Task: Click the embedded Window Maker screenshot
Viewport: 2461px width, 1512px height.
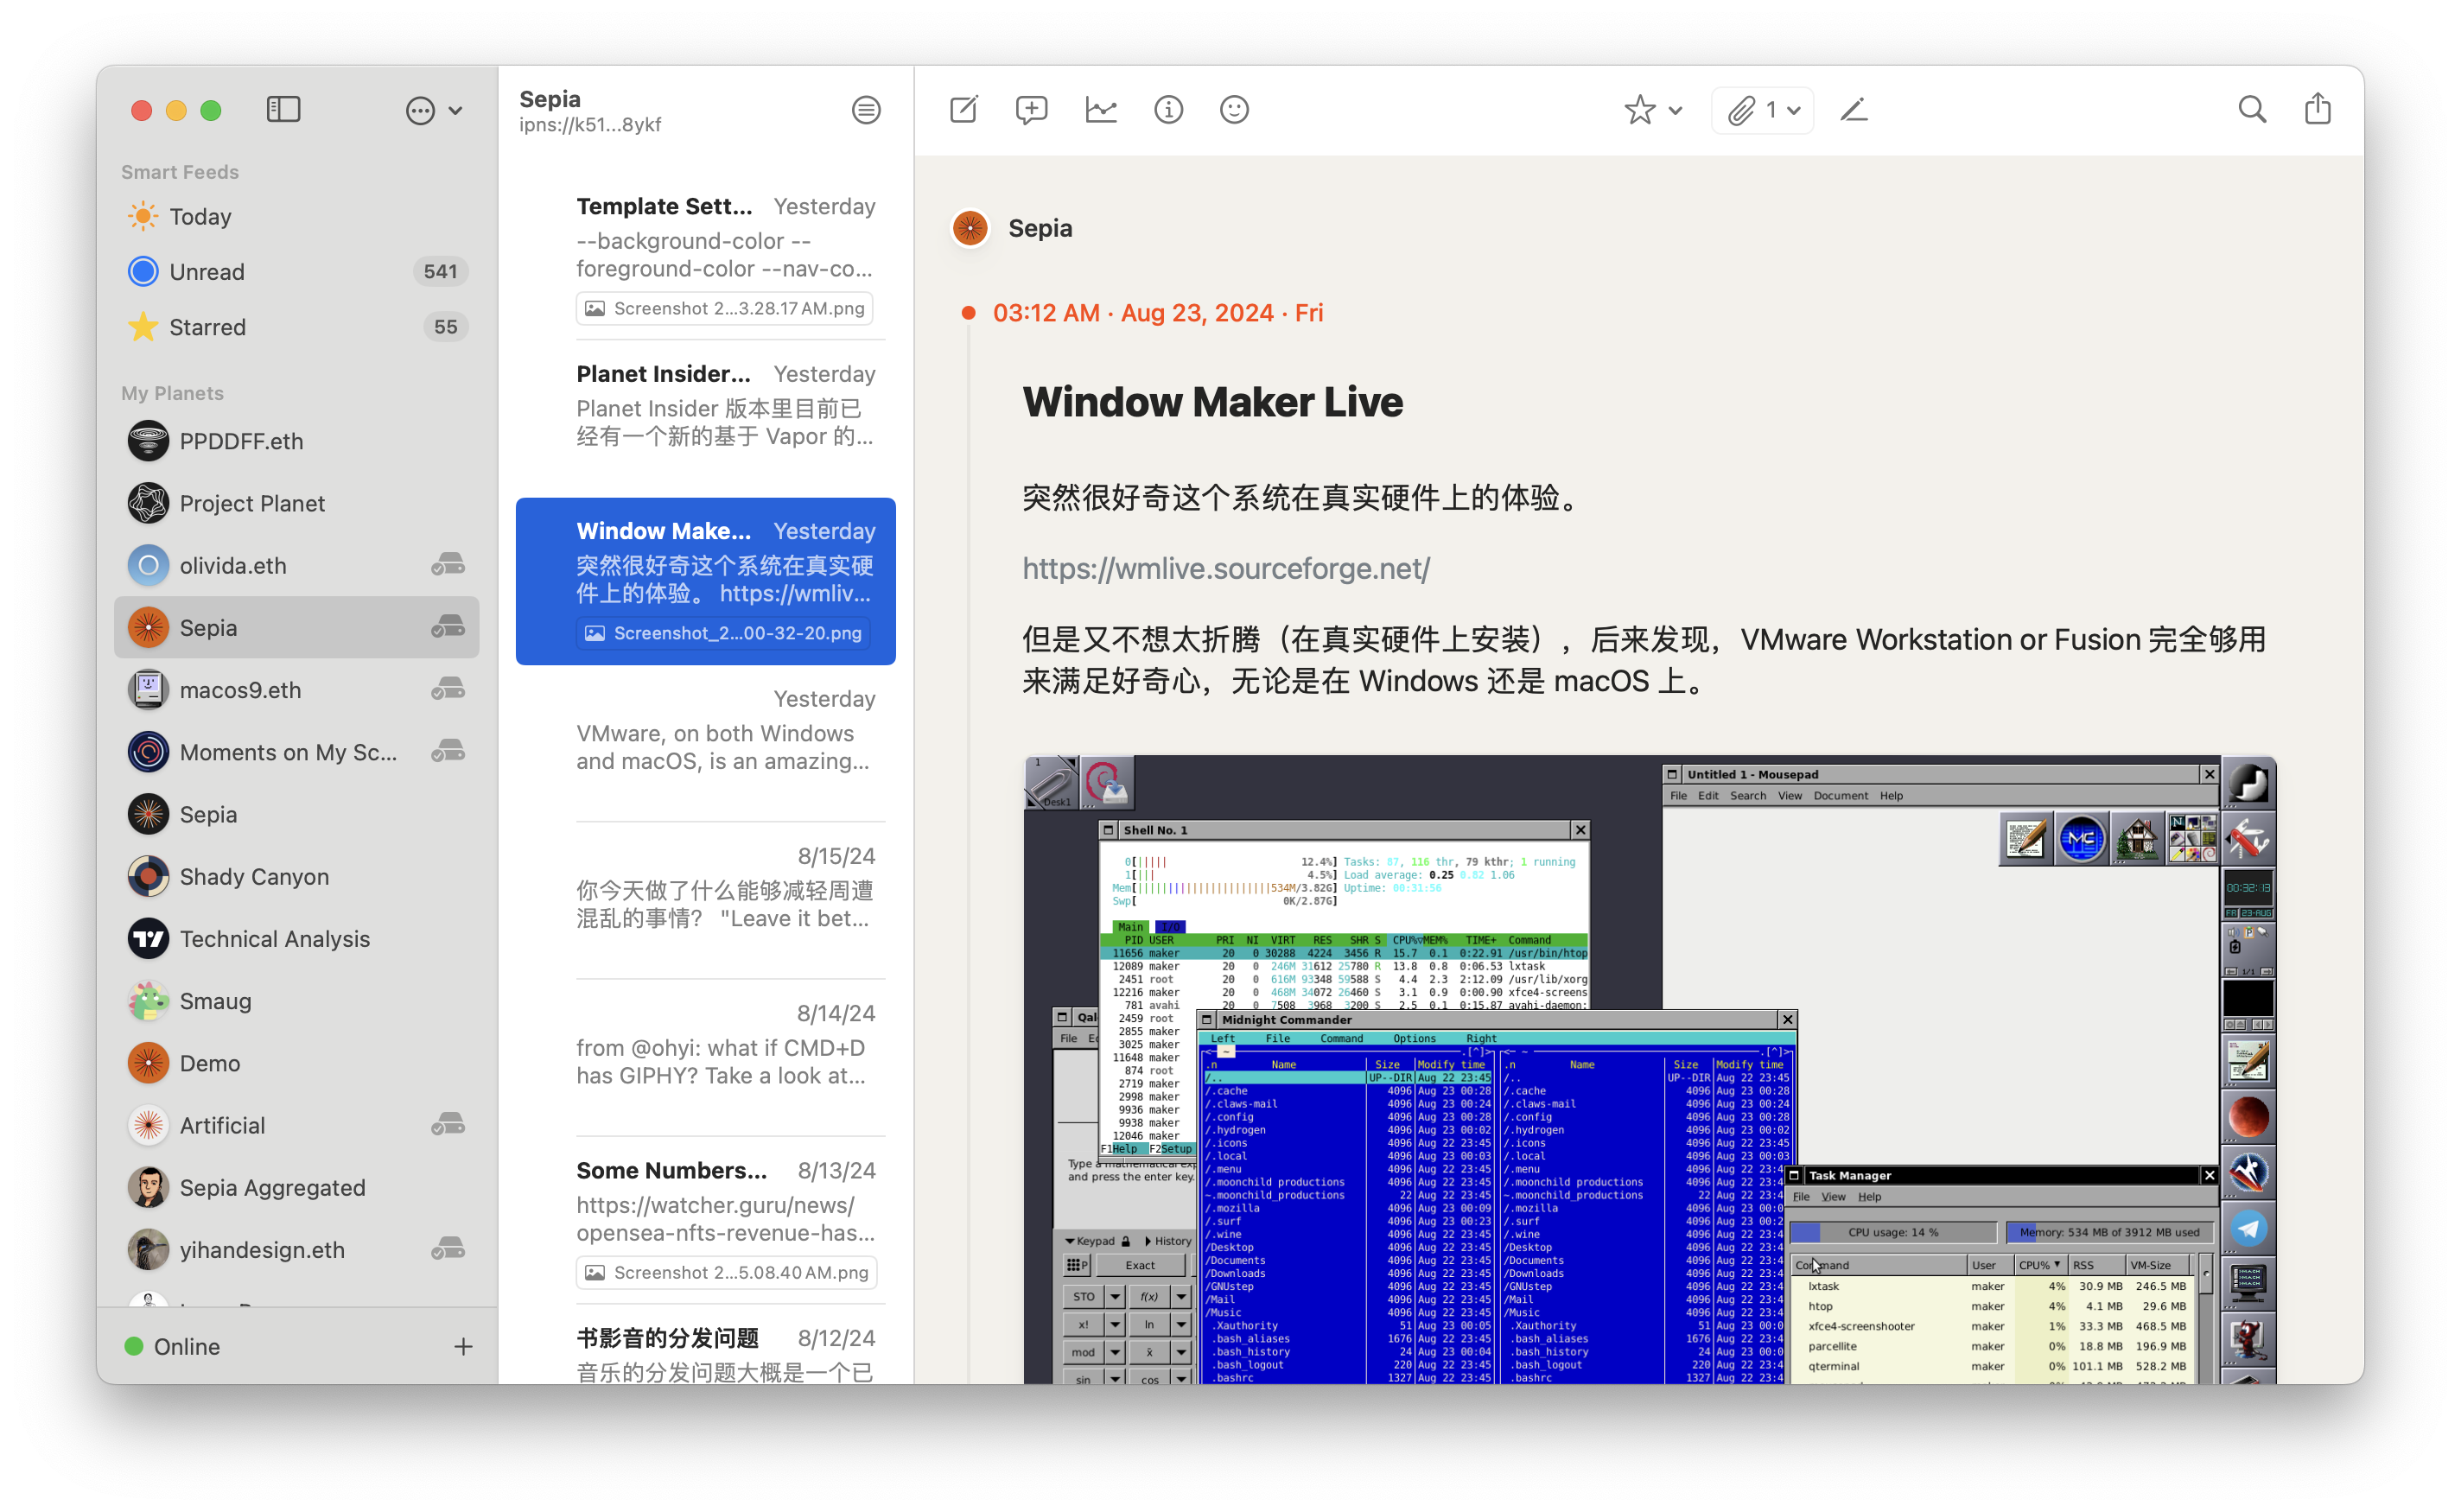Action: click(1649, 1069)
